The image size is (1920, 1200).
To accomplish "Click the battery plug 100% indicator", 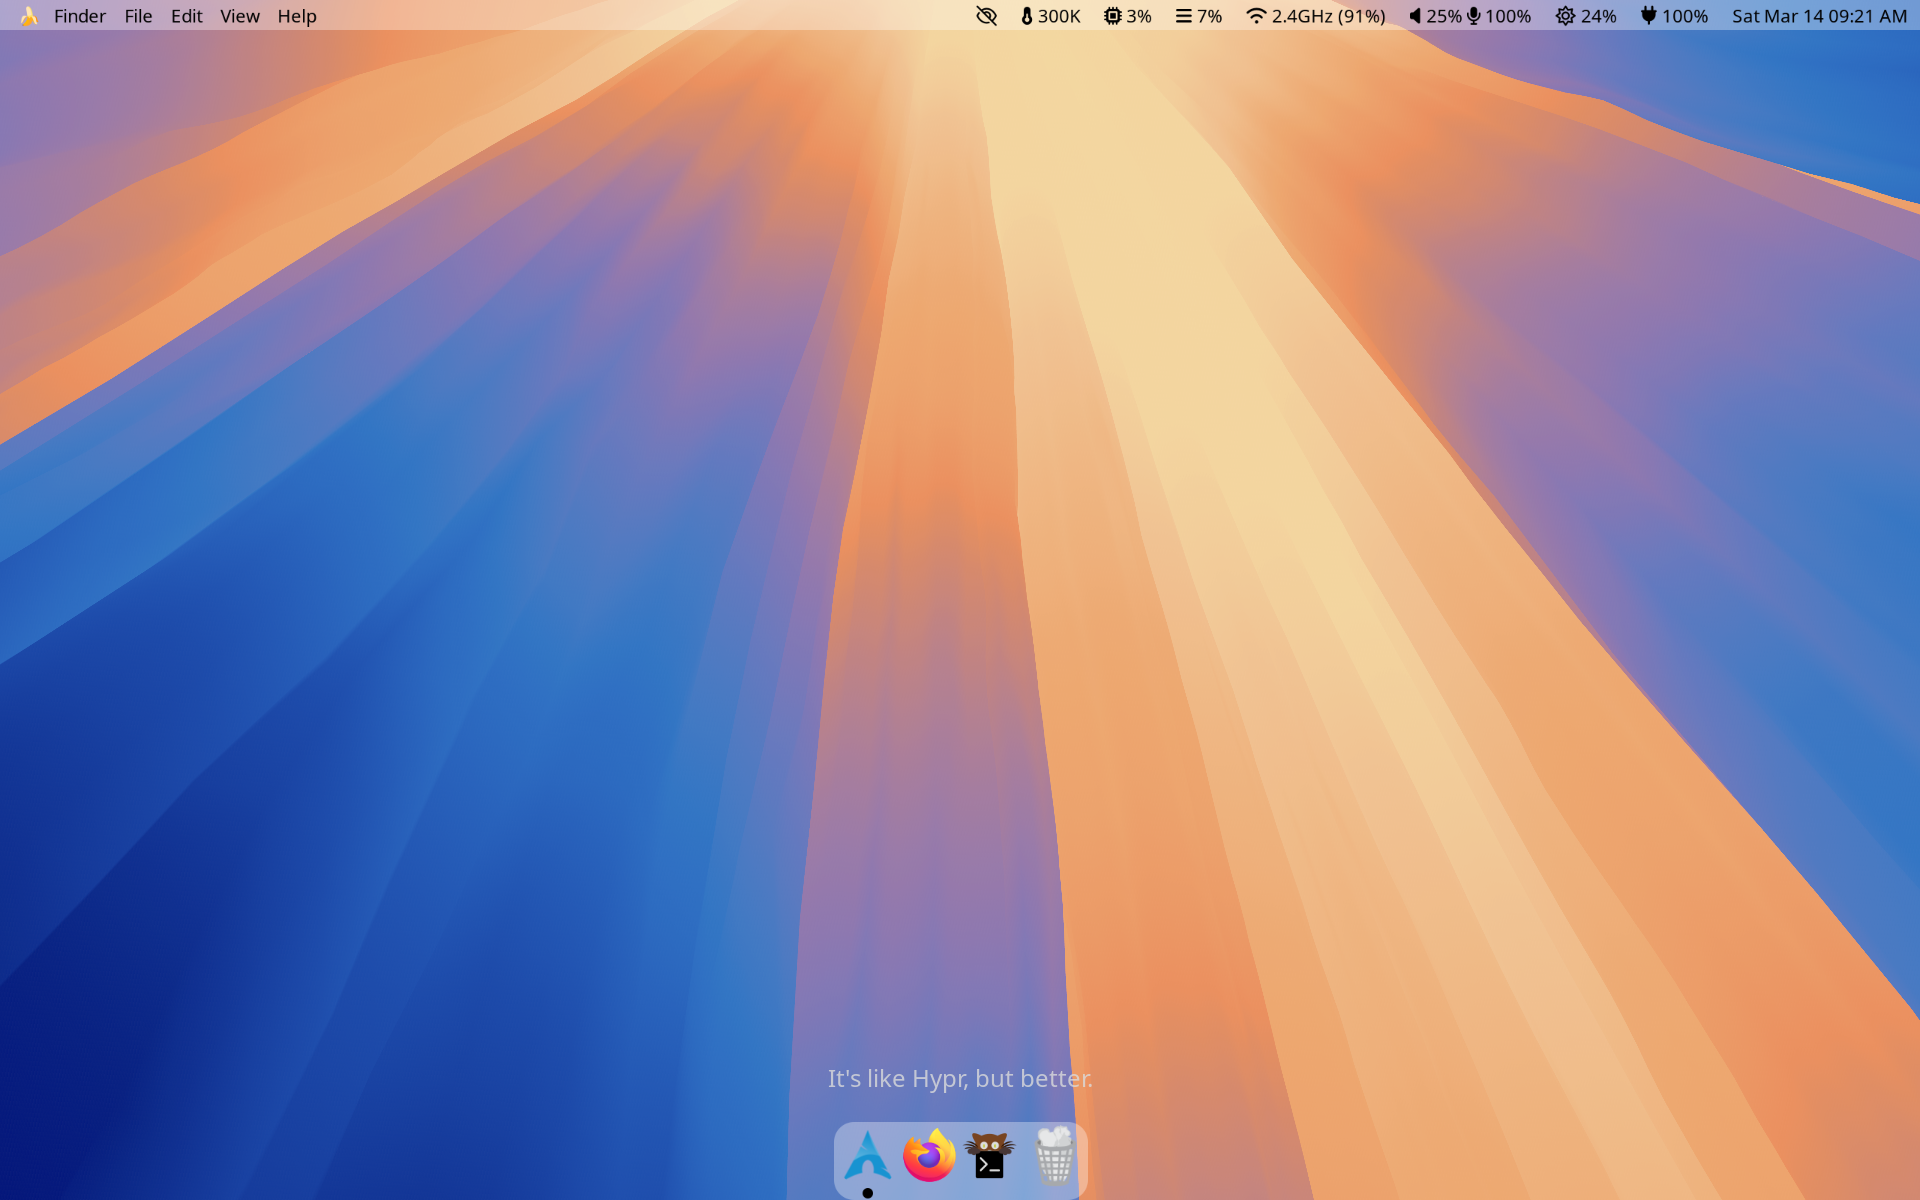I will 1674,16.
